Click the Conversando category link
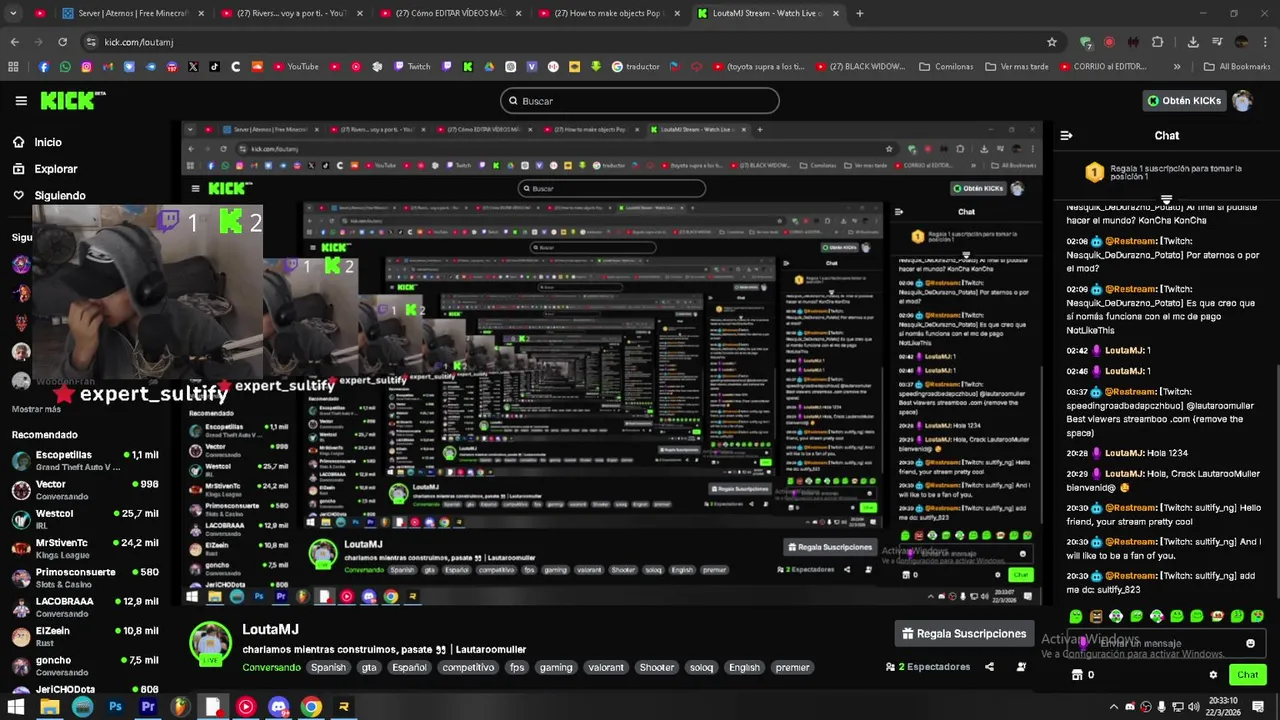The height and width of the screenshot is (720, 1280). [x=271, y=667]
